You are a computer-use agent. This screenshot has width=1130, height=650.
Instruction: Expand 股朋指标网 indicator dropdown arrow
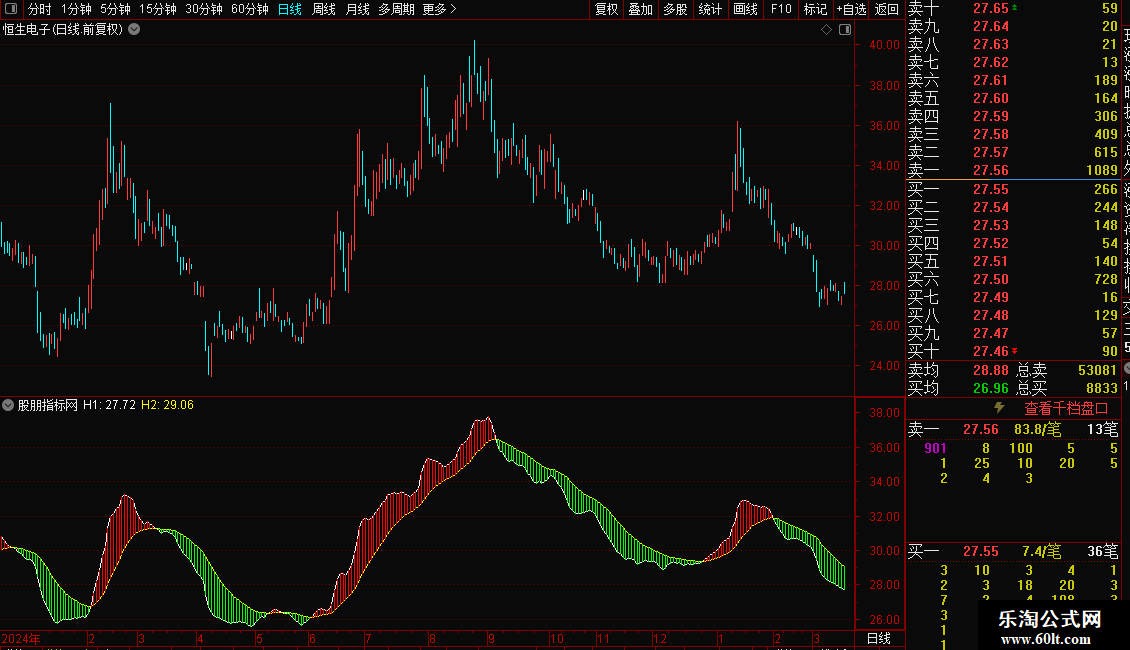(x=8, y=405)
